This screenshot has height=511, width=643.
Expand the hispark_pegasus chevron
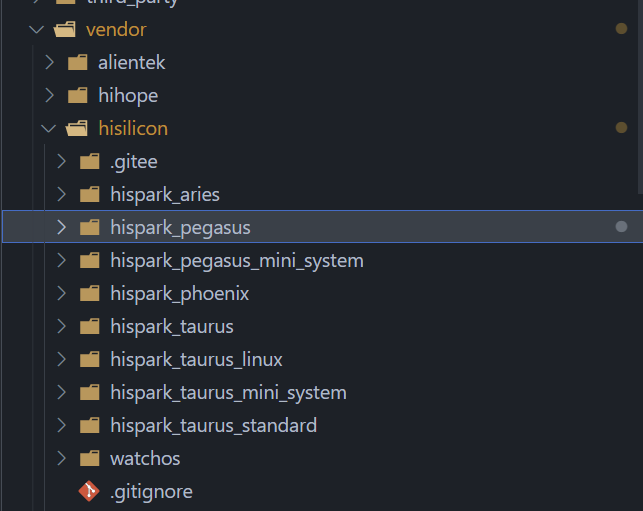pos(62,227)
